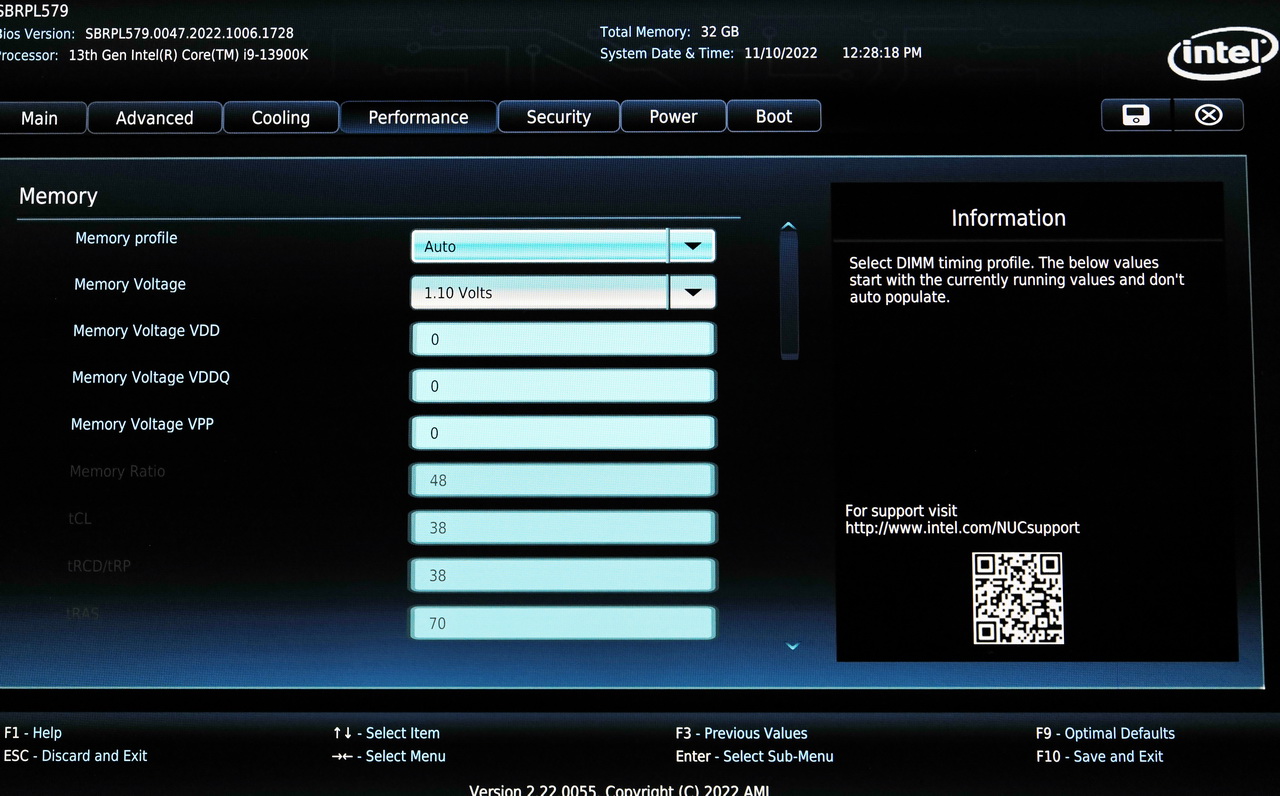The image size is (1280, 796).
Task: Click the Information panel heading
Action: (1008, 218)
